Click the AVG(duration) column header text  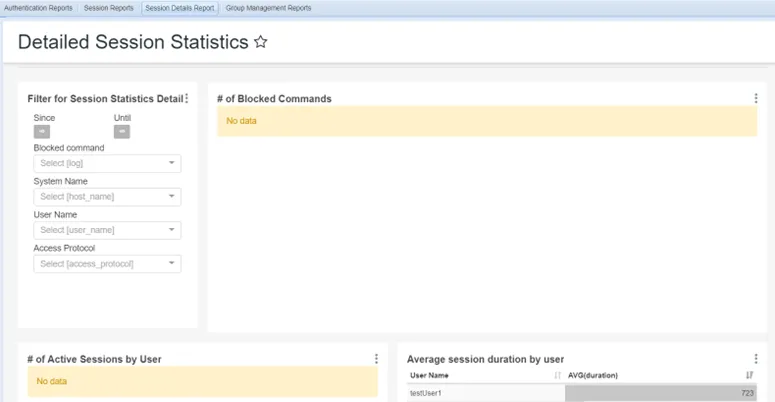(x=593, y=375)
